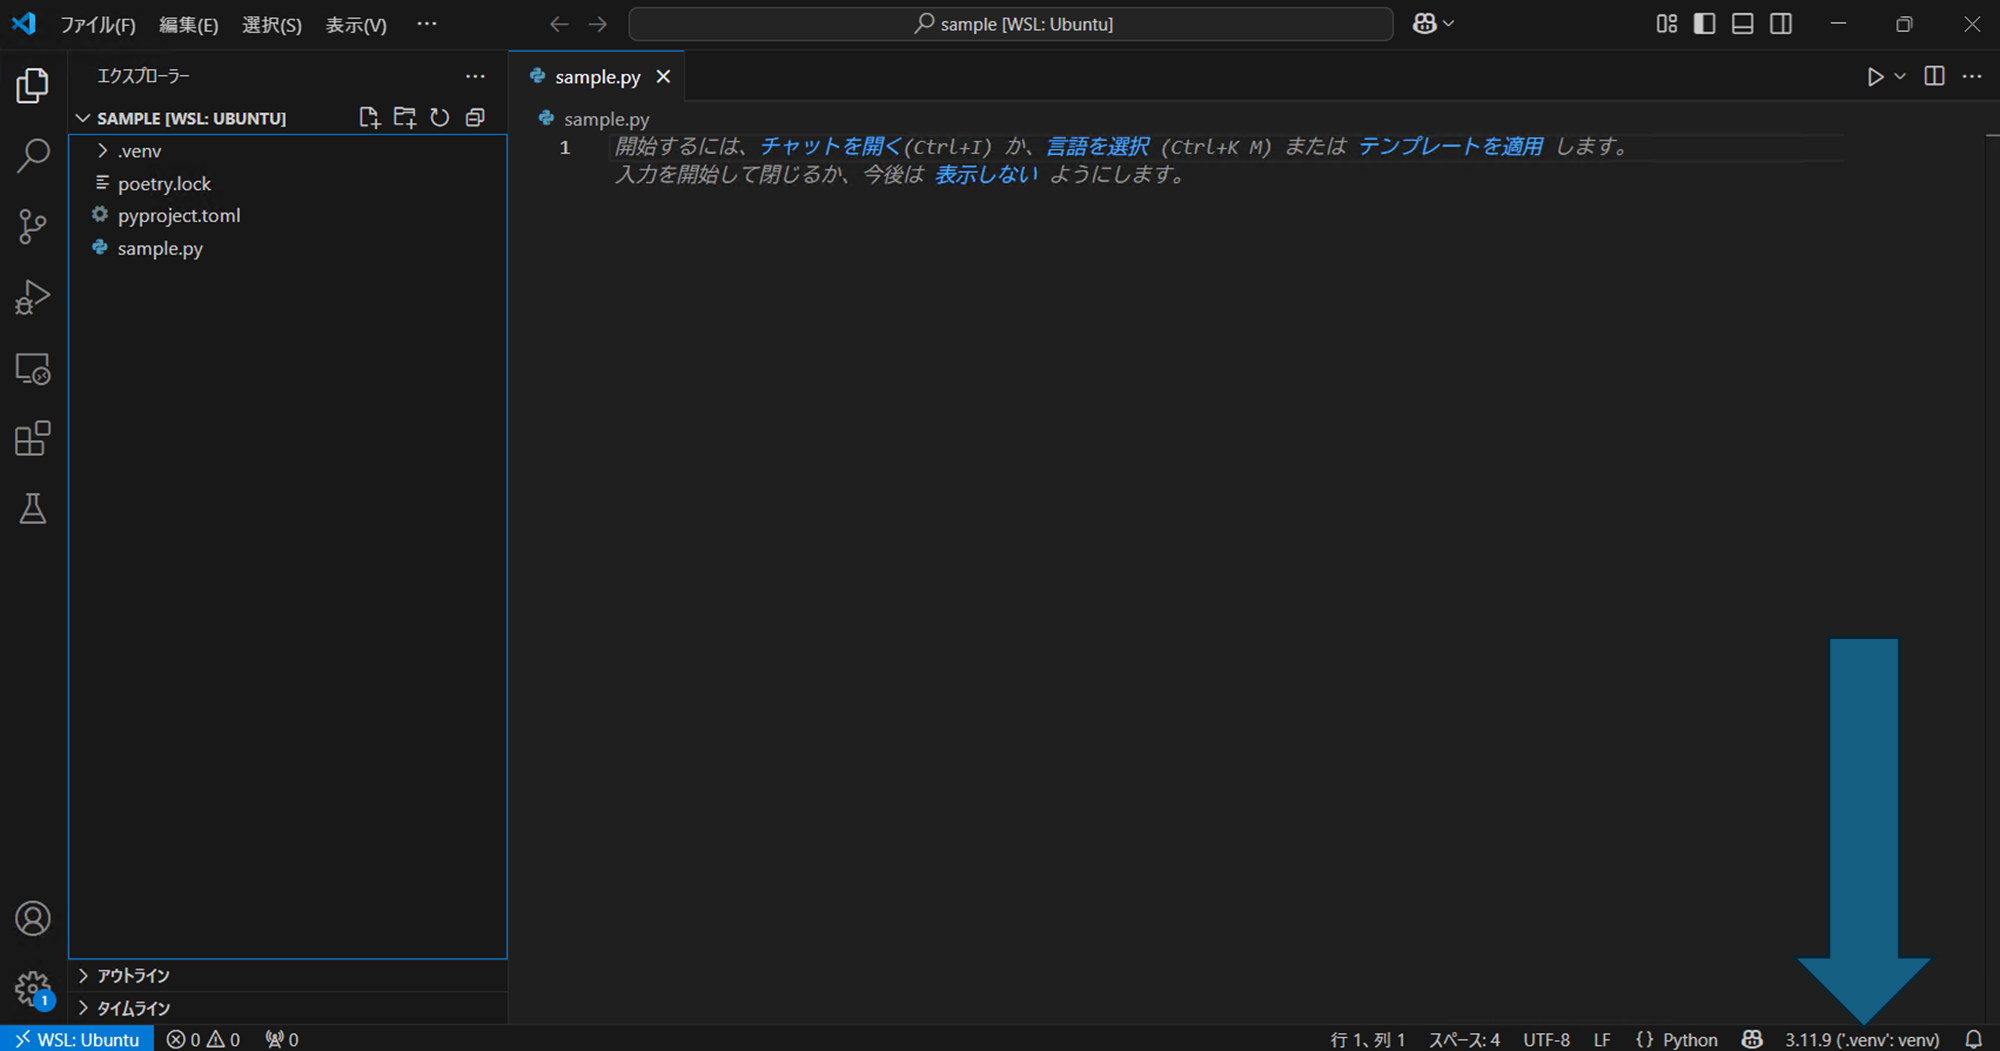
Task: Click the command center search box
Action: pos(1010,24)
